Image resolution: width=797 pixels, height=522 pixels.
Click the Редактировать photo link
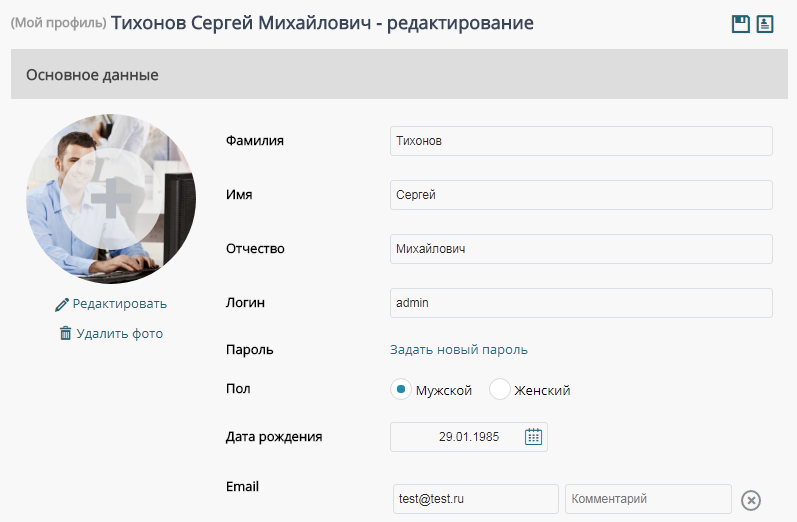(x=119, y=304)
